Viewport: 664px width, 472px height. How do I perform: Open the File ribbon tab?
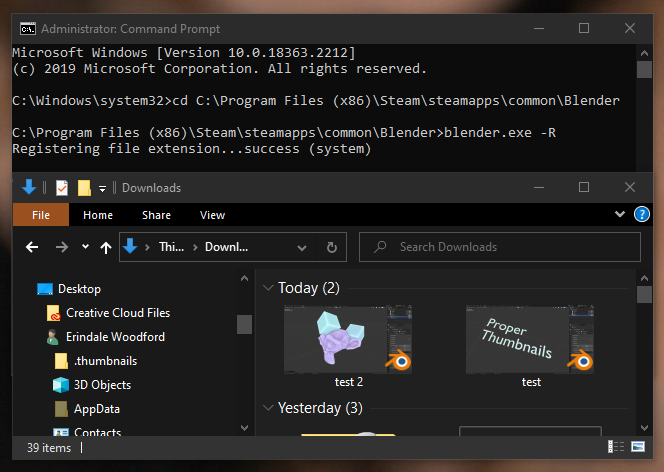41,215
